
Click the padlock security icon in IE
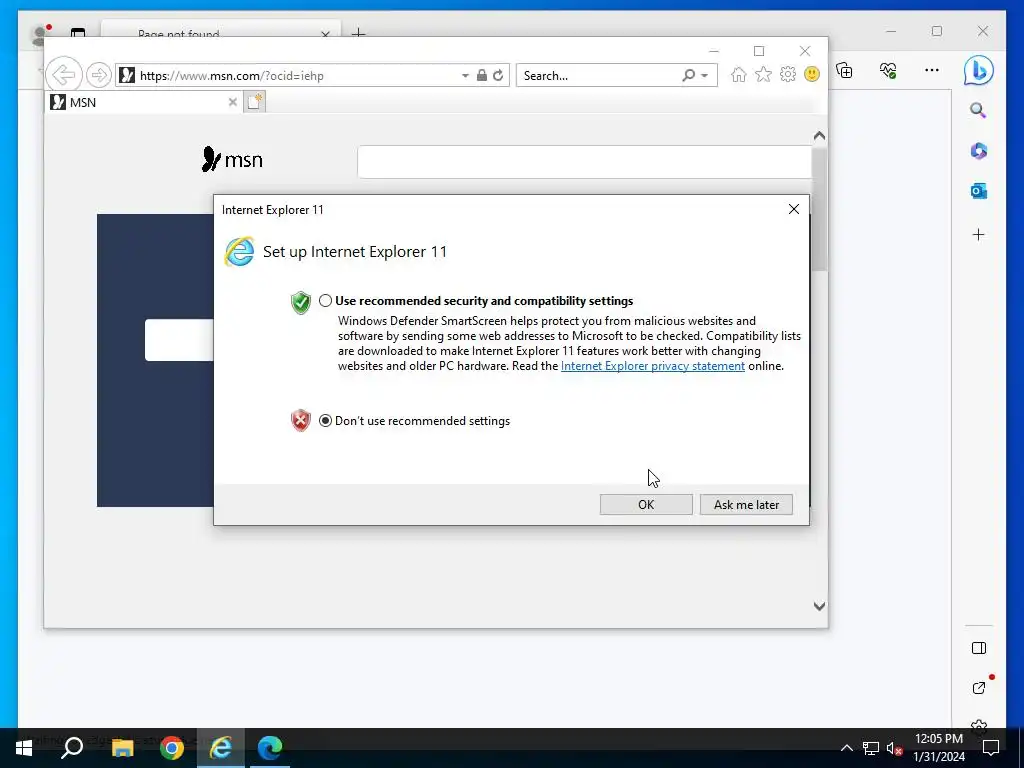point(482,75)
